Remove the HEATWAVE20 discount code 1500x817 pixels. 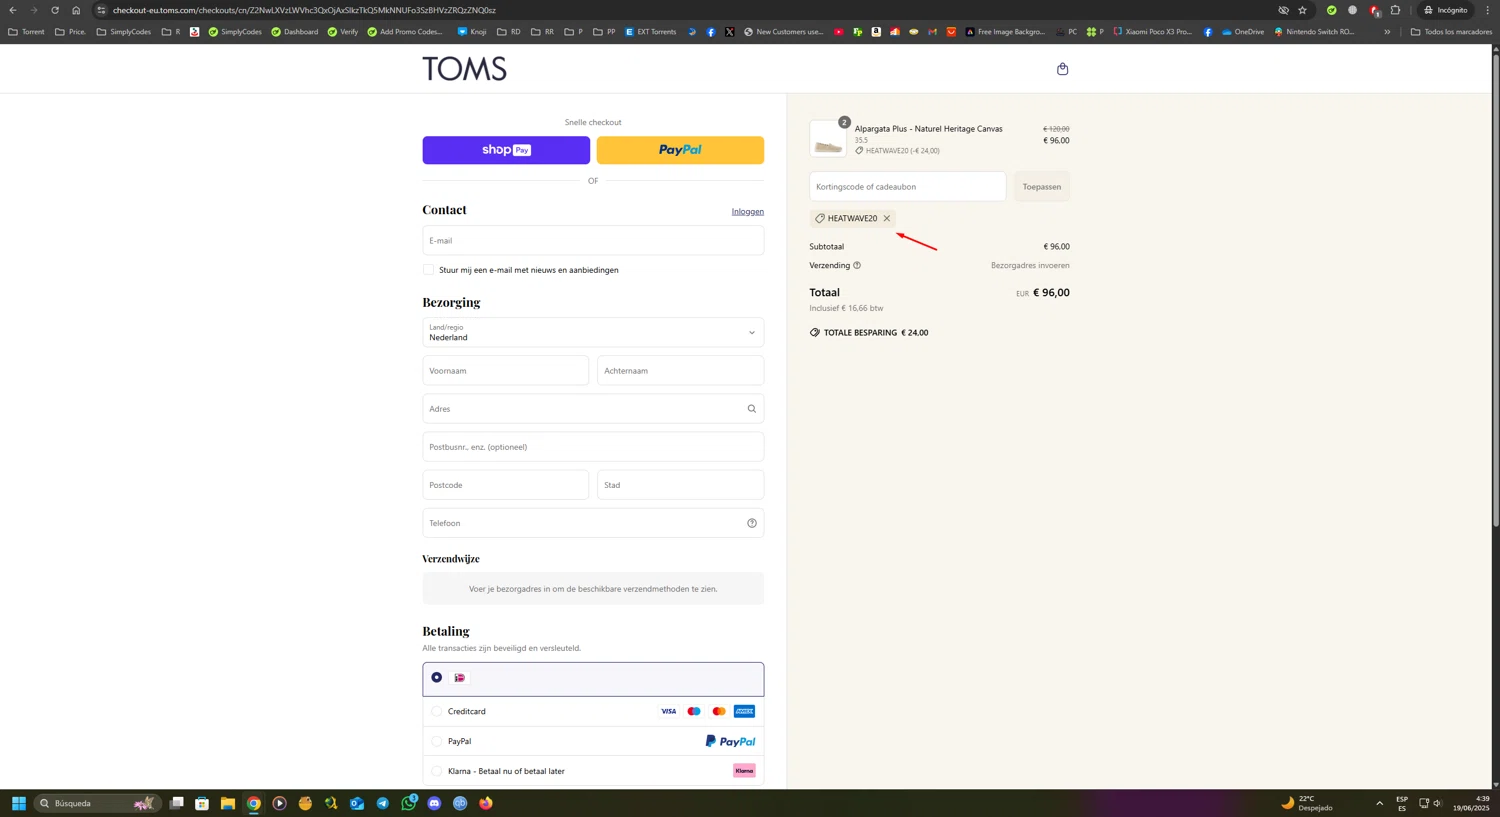coord(887,218)
